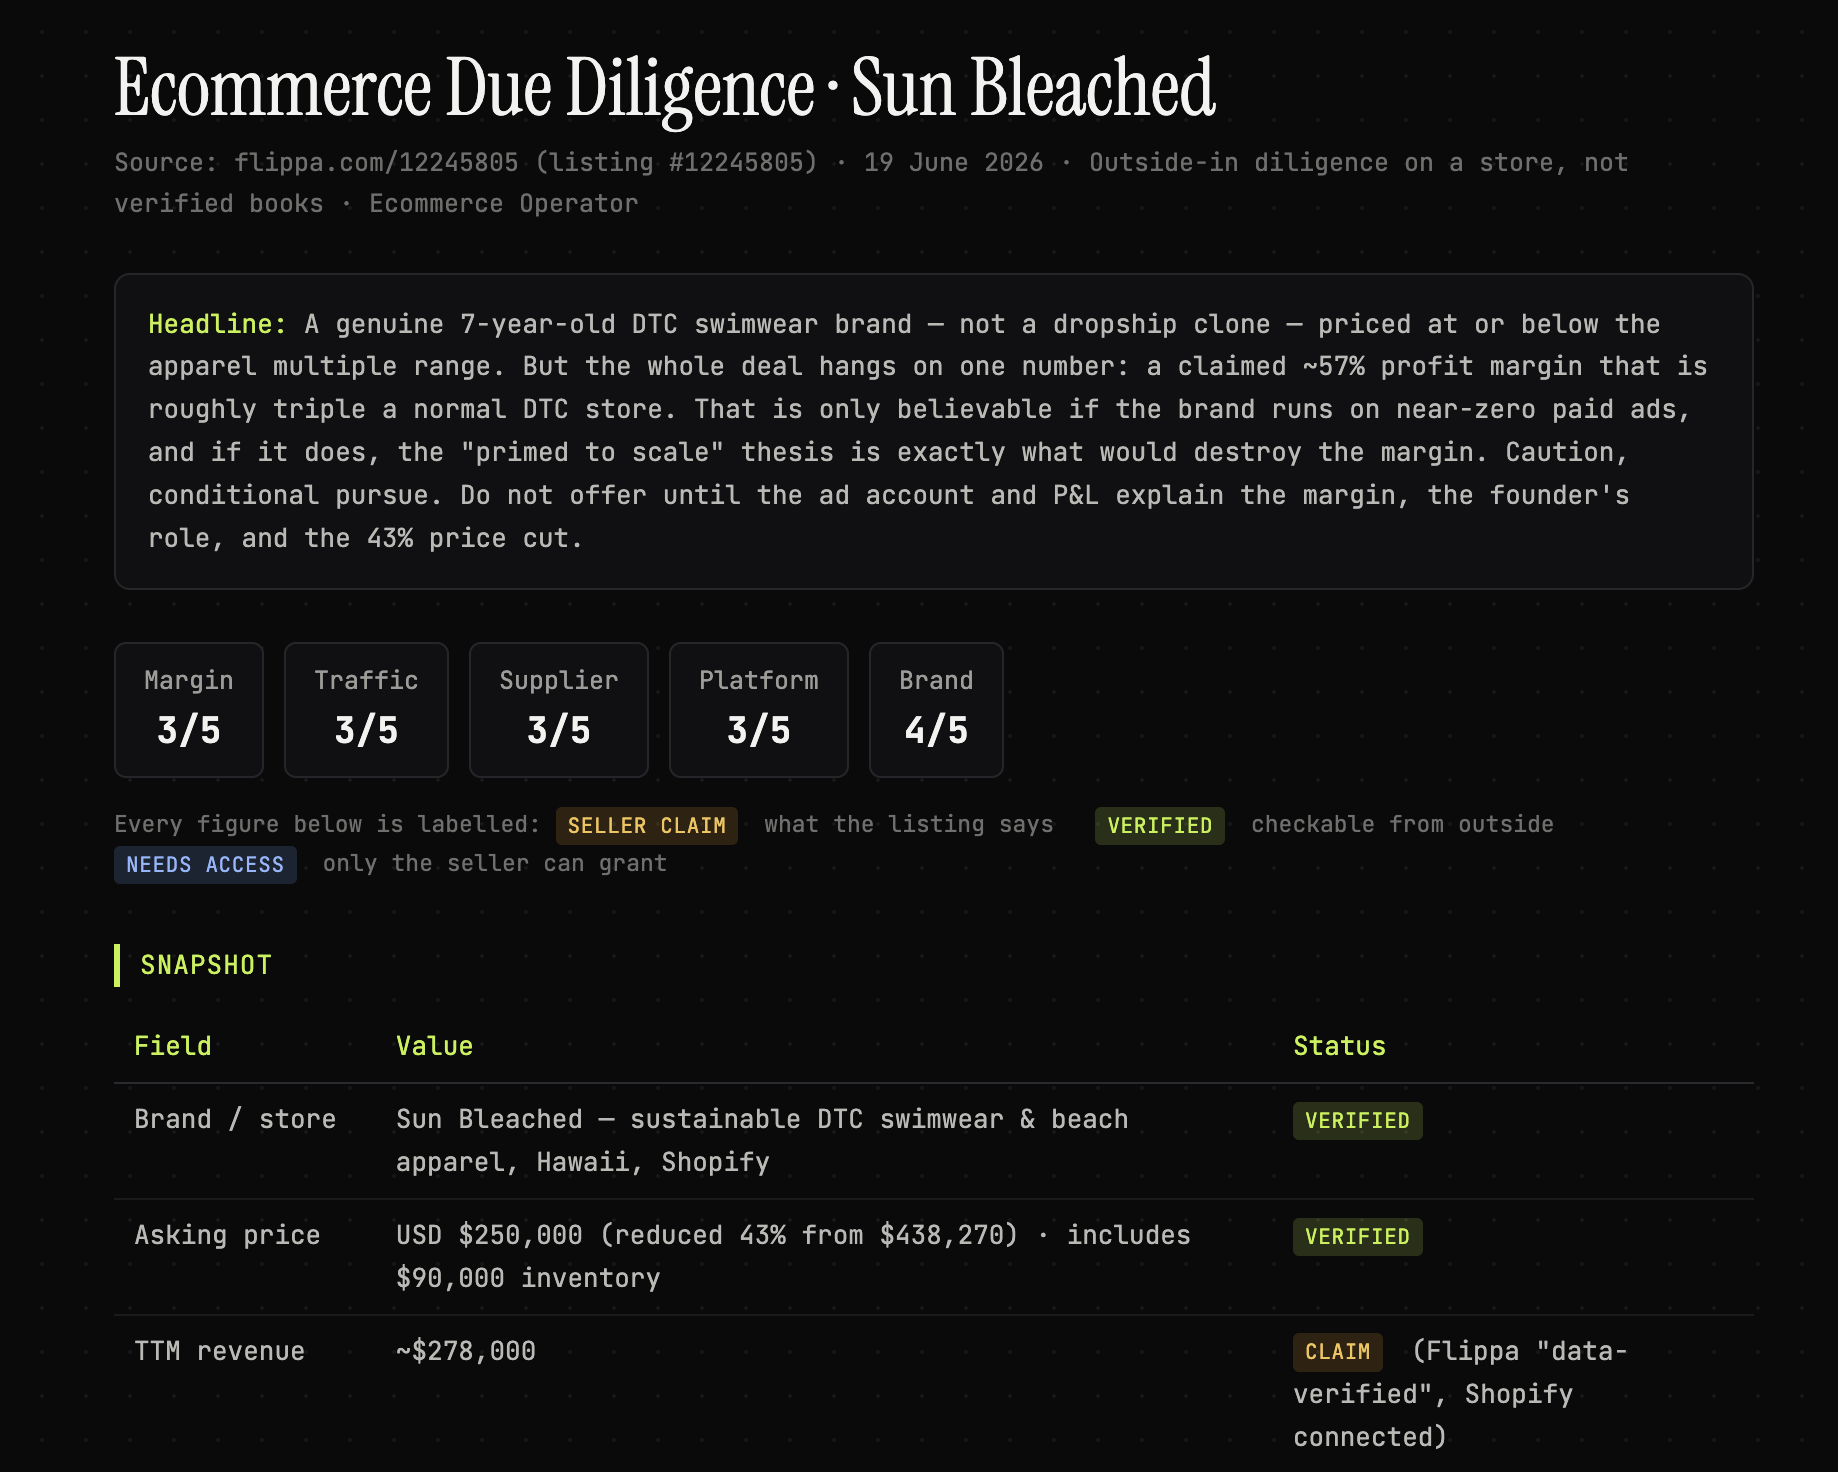The width and height of the screenshot is (1838, 1472).
Task: Click the source text "flippa.com/12245805"
Action: 376,162
